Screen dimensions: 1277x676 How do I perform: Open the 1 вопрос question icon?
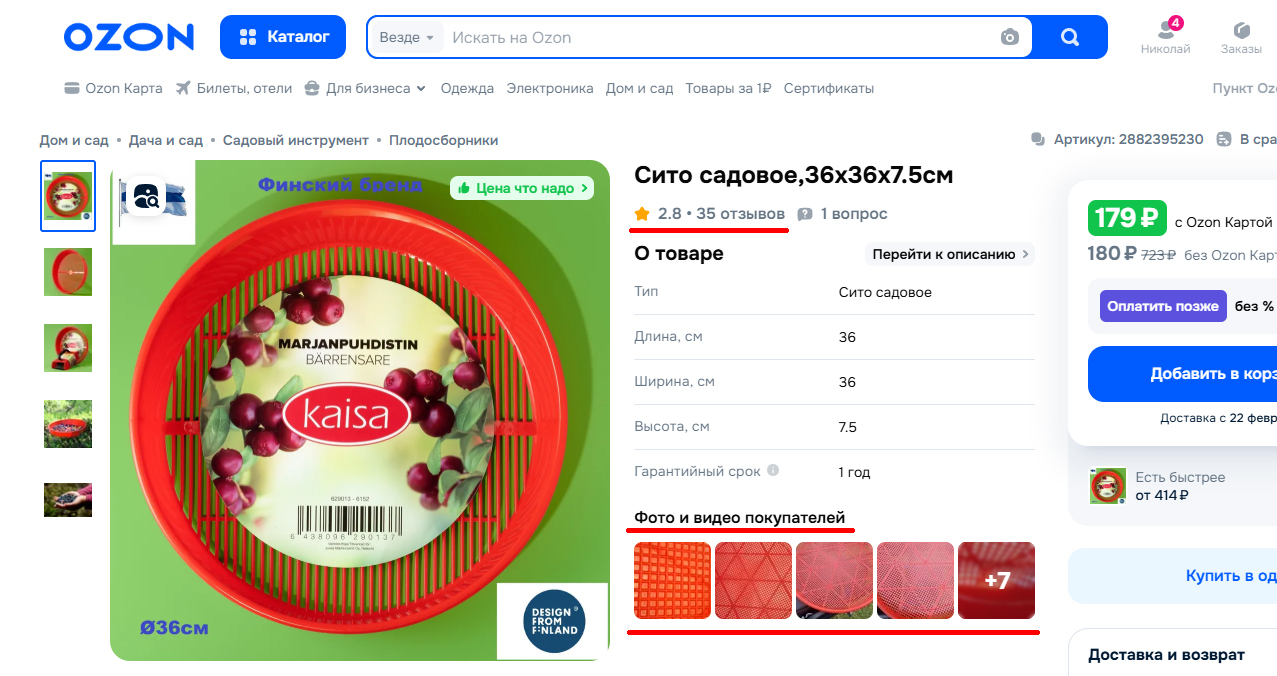point(805,214)
